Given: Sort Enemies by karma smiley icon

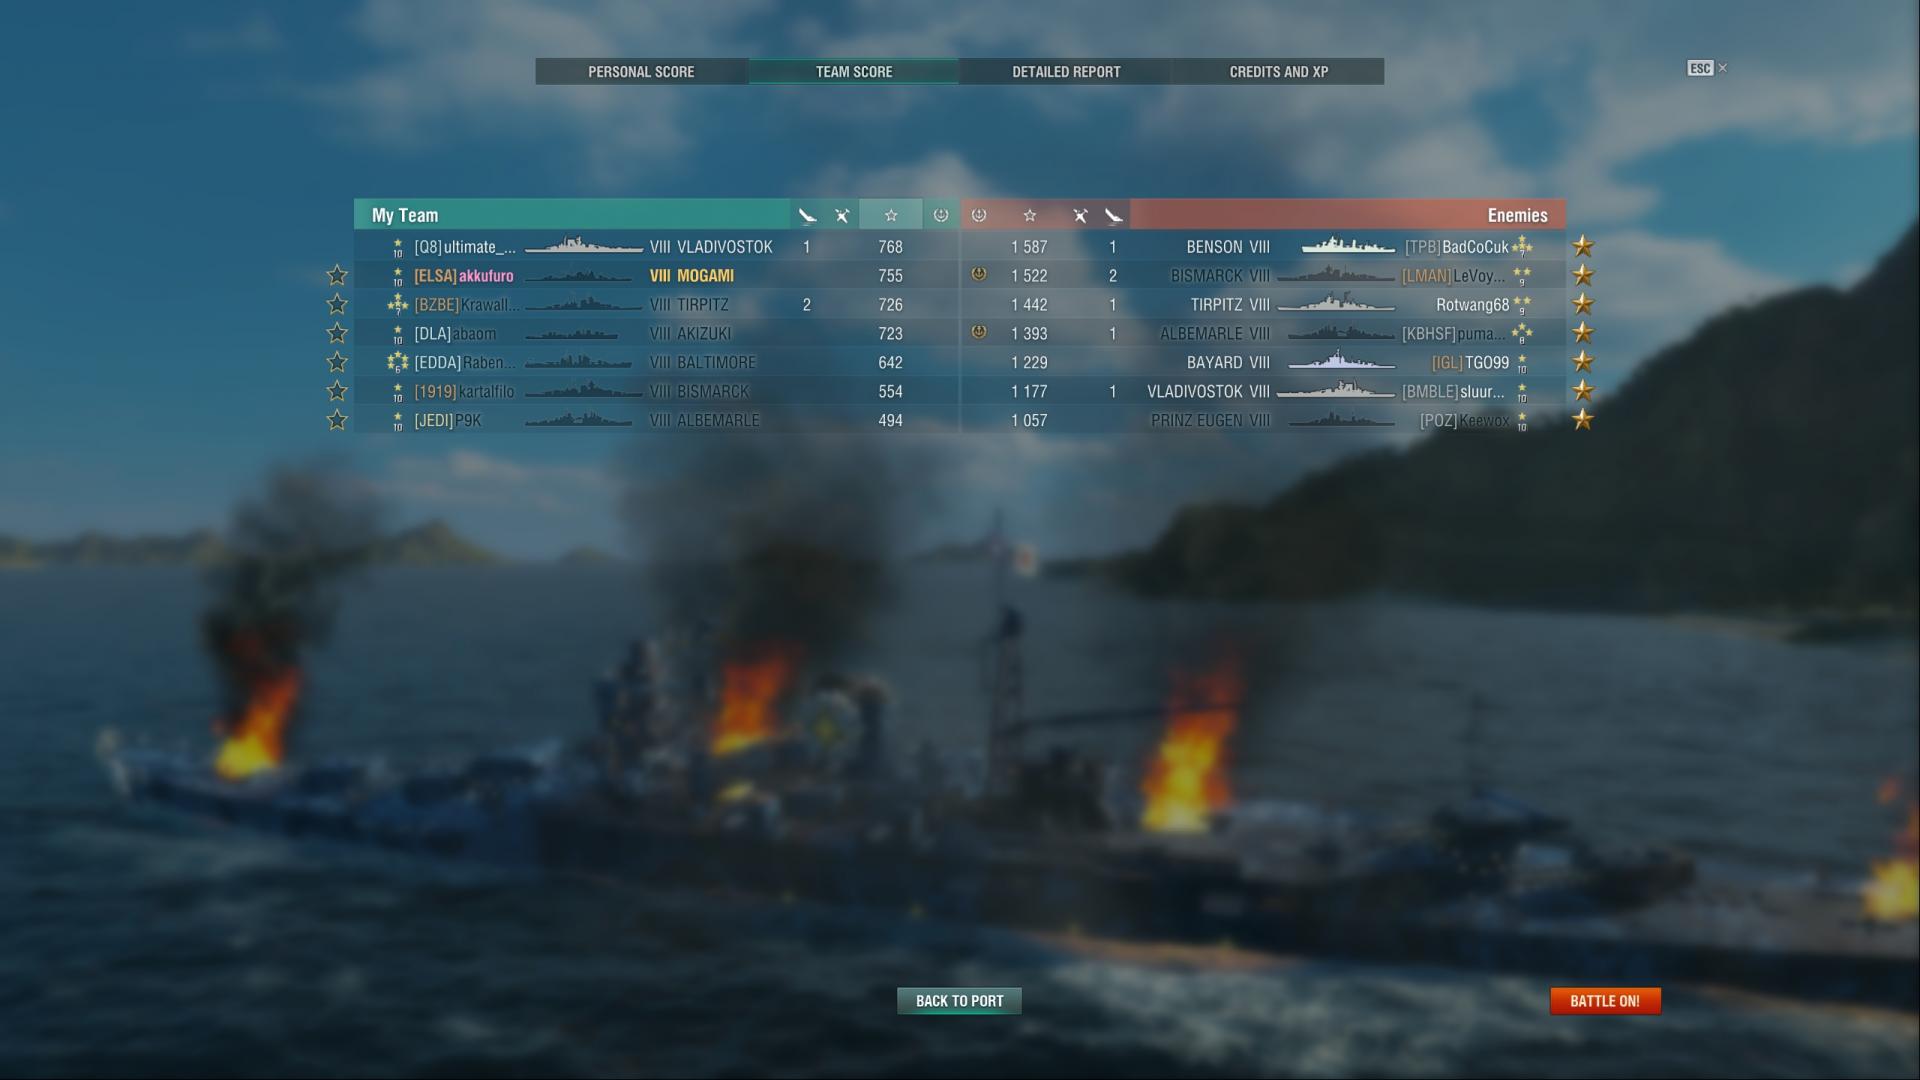Looking at the screenshot, I should click(x=979, y=215).
